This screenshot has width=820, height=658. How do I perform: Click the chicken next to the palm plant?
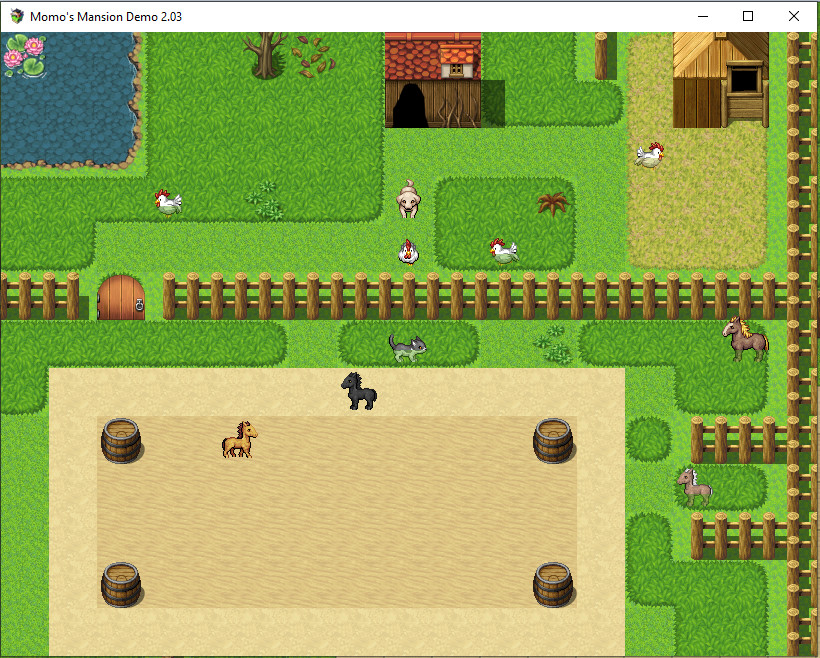(x=504, y=250)
